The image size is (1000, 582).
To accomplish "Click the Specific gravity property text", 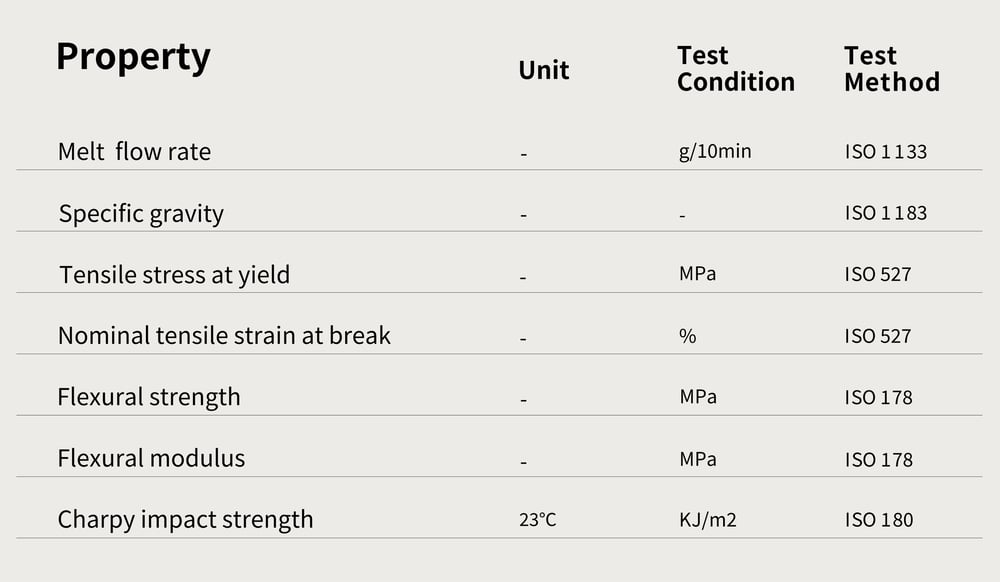I will pos(141,214).
